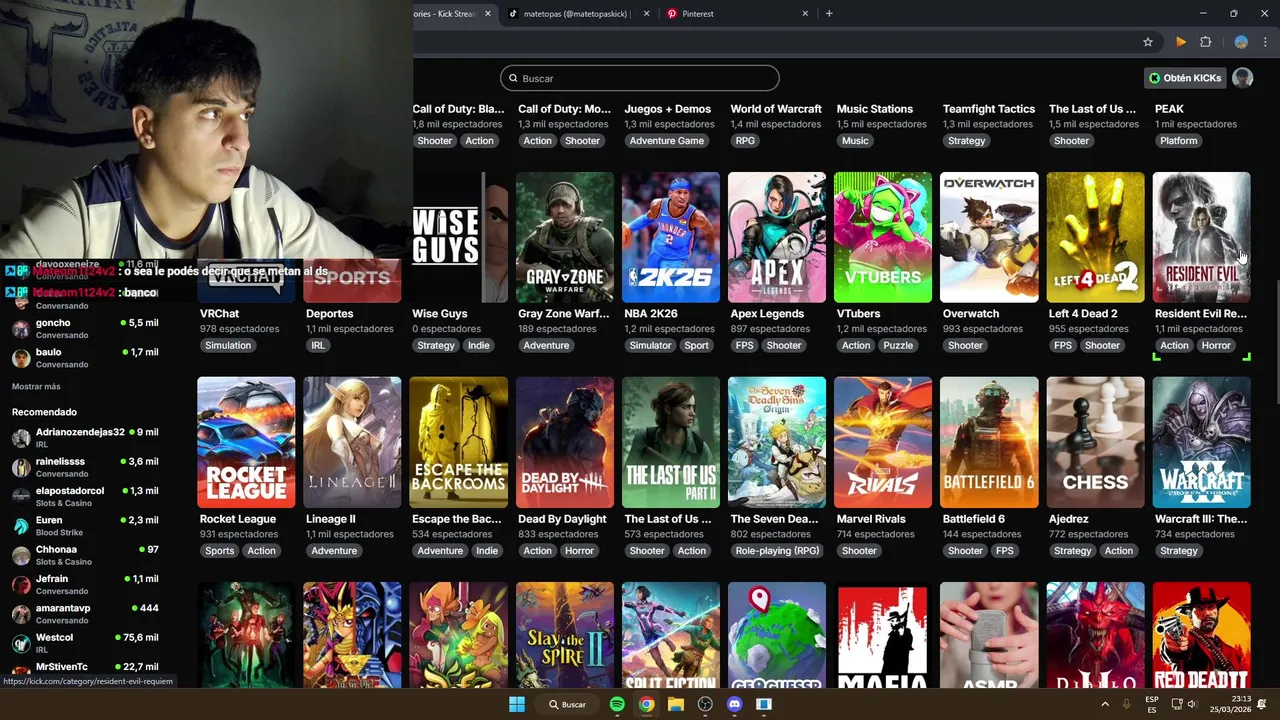
Task: Open Resident Evil Requiem category cover
Action: click(x=1201, y=237)
